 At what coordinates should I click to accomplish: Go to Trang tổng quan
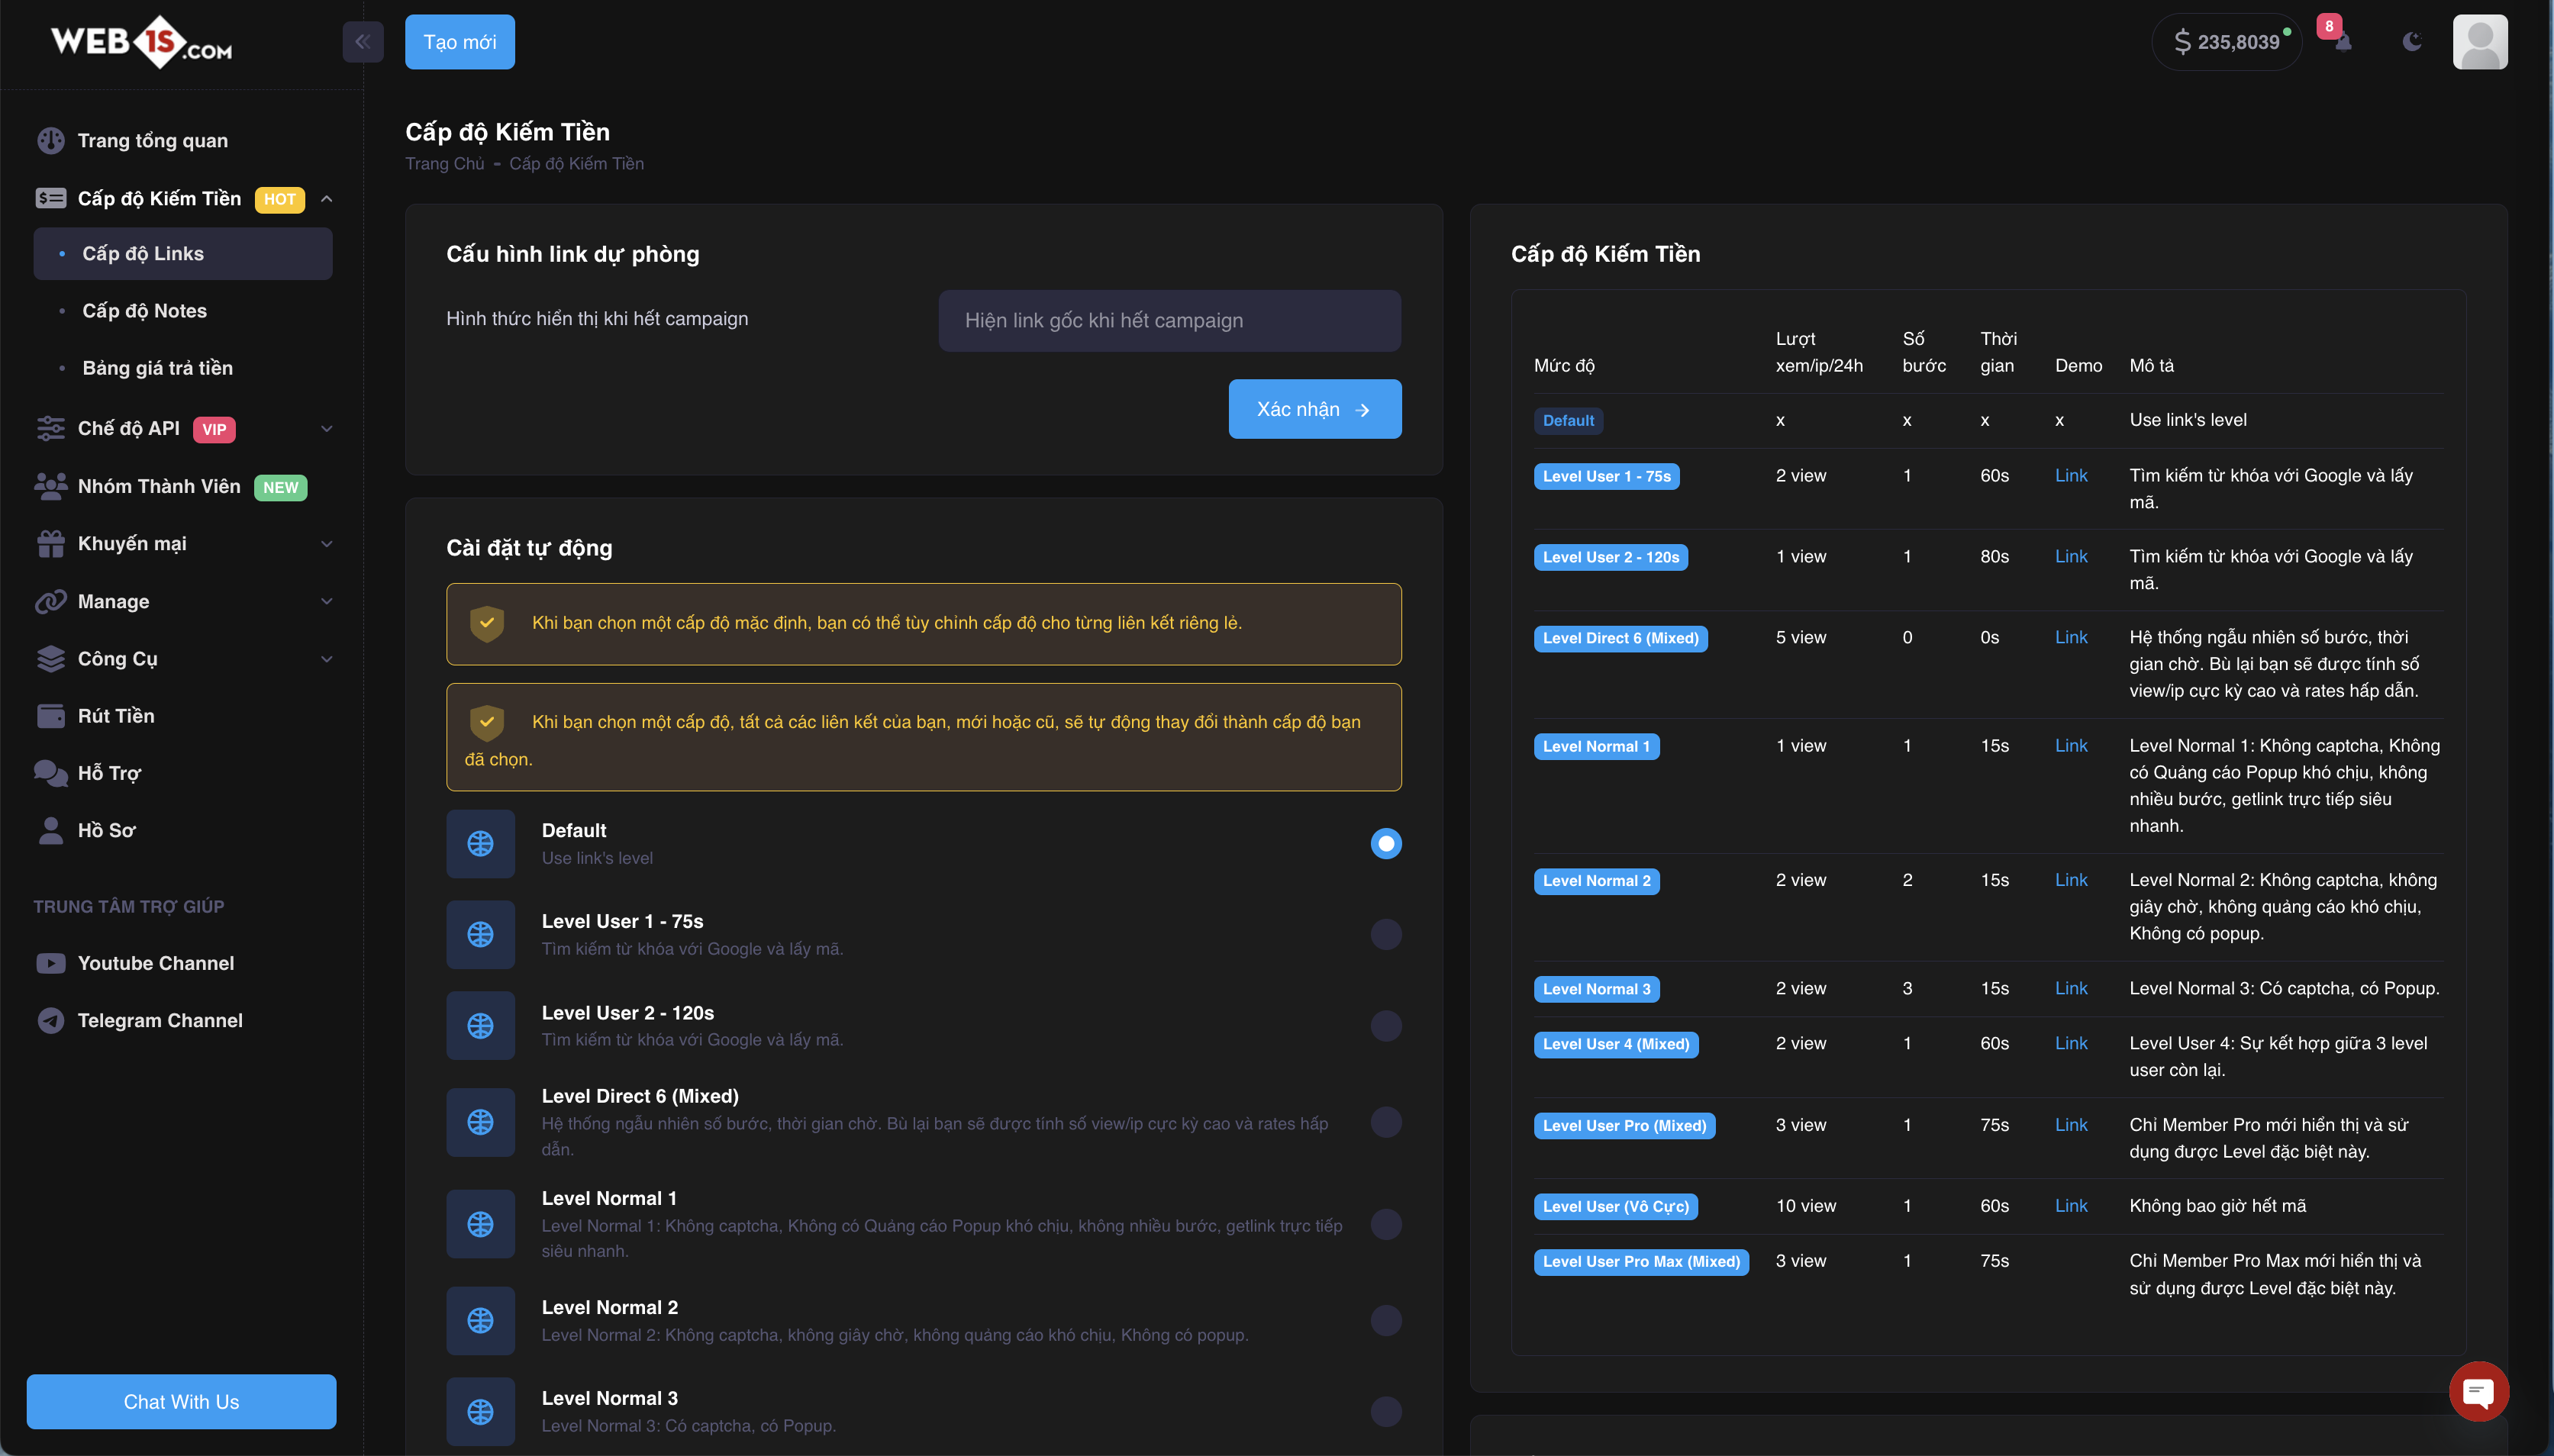click(183, 141)
